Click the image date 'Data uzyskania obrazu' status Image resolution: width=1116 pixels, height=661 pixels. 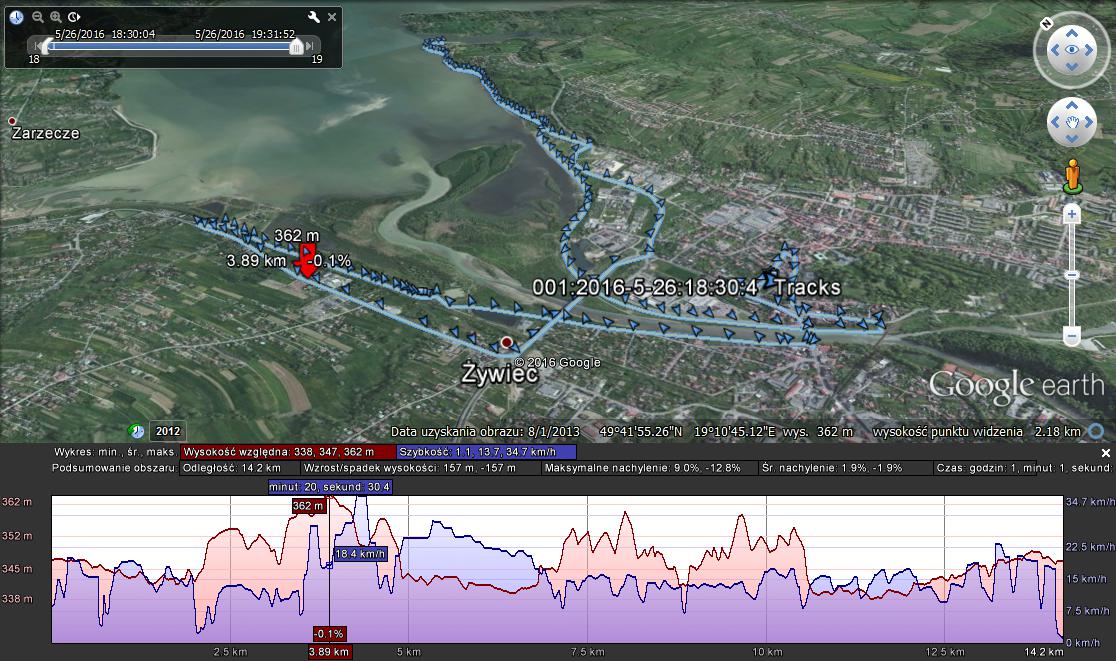click(x=485, y=431)
